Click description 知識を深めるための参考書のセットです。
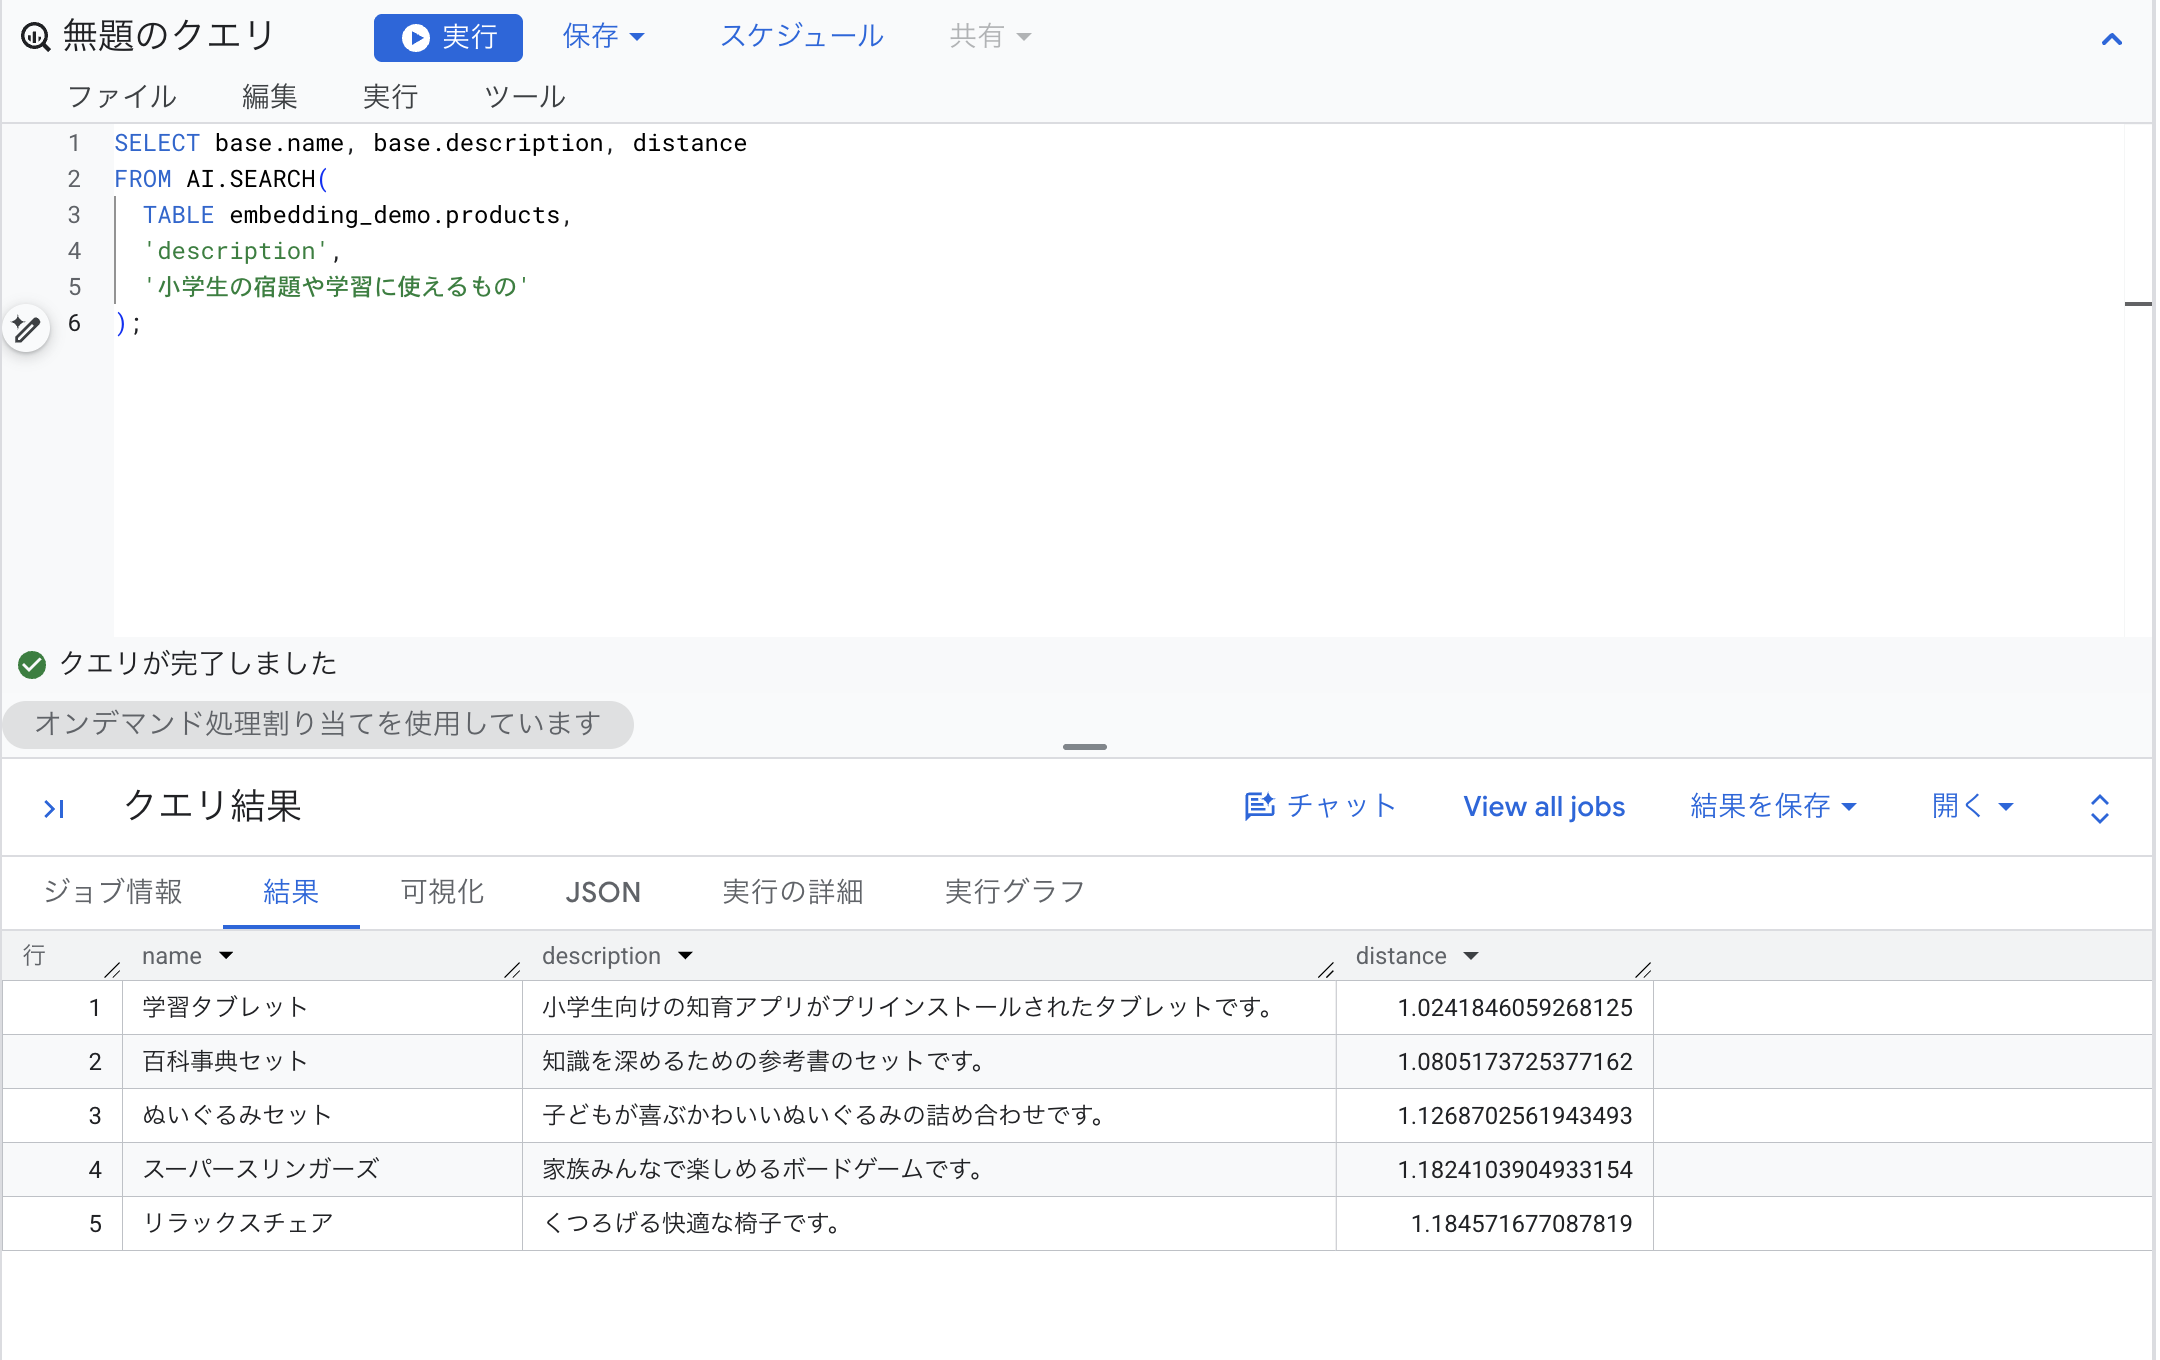The image size is (2160, 1360). point(766,1061)
